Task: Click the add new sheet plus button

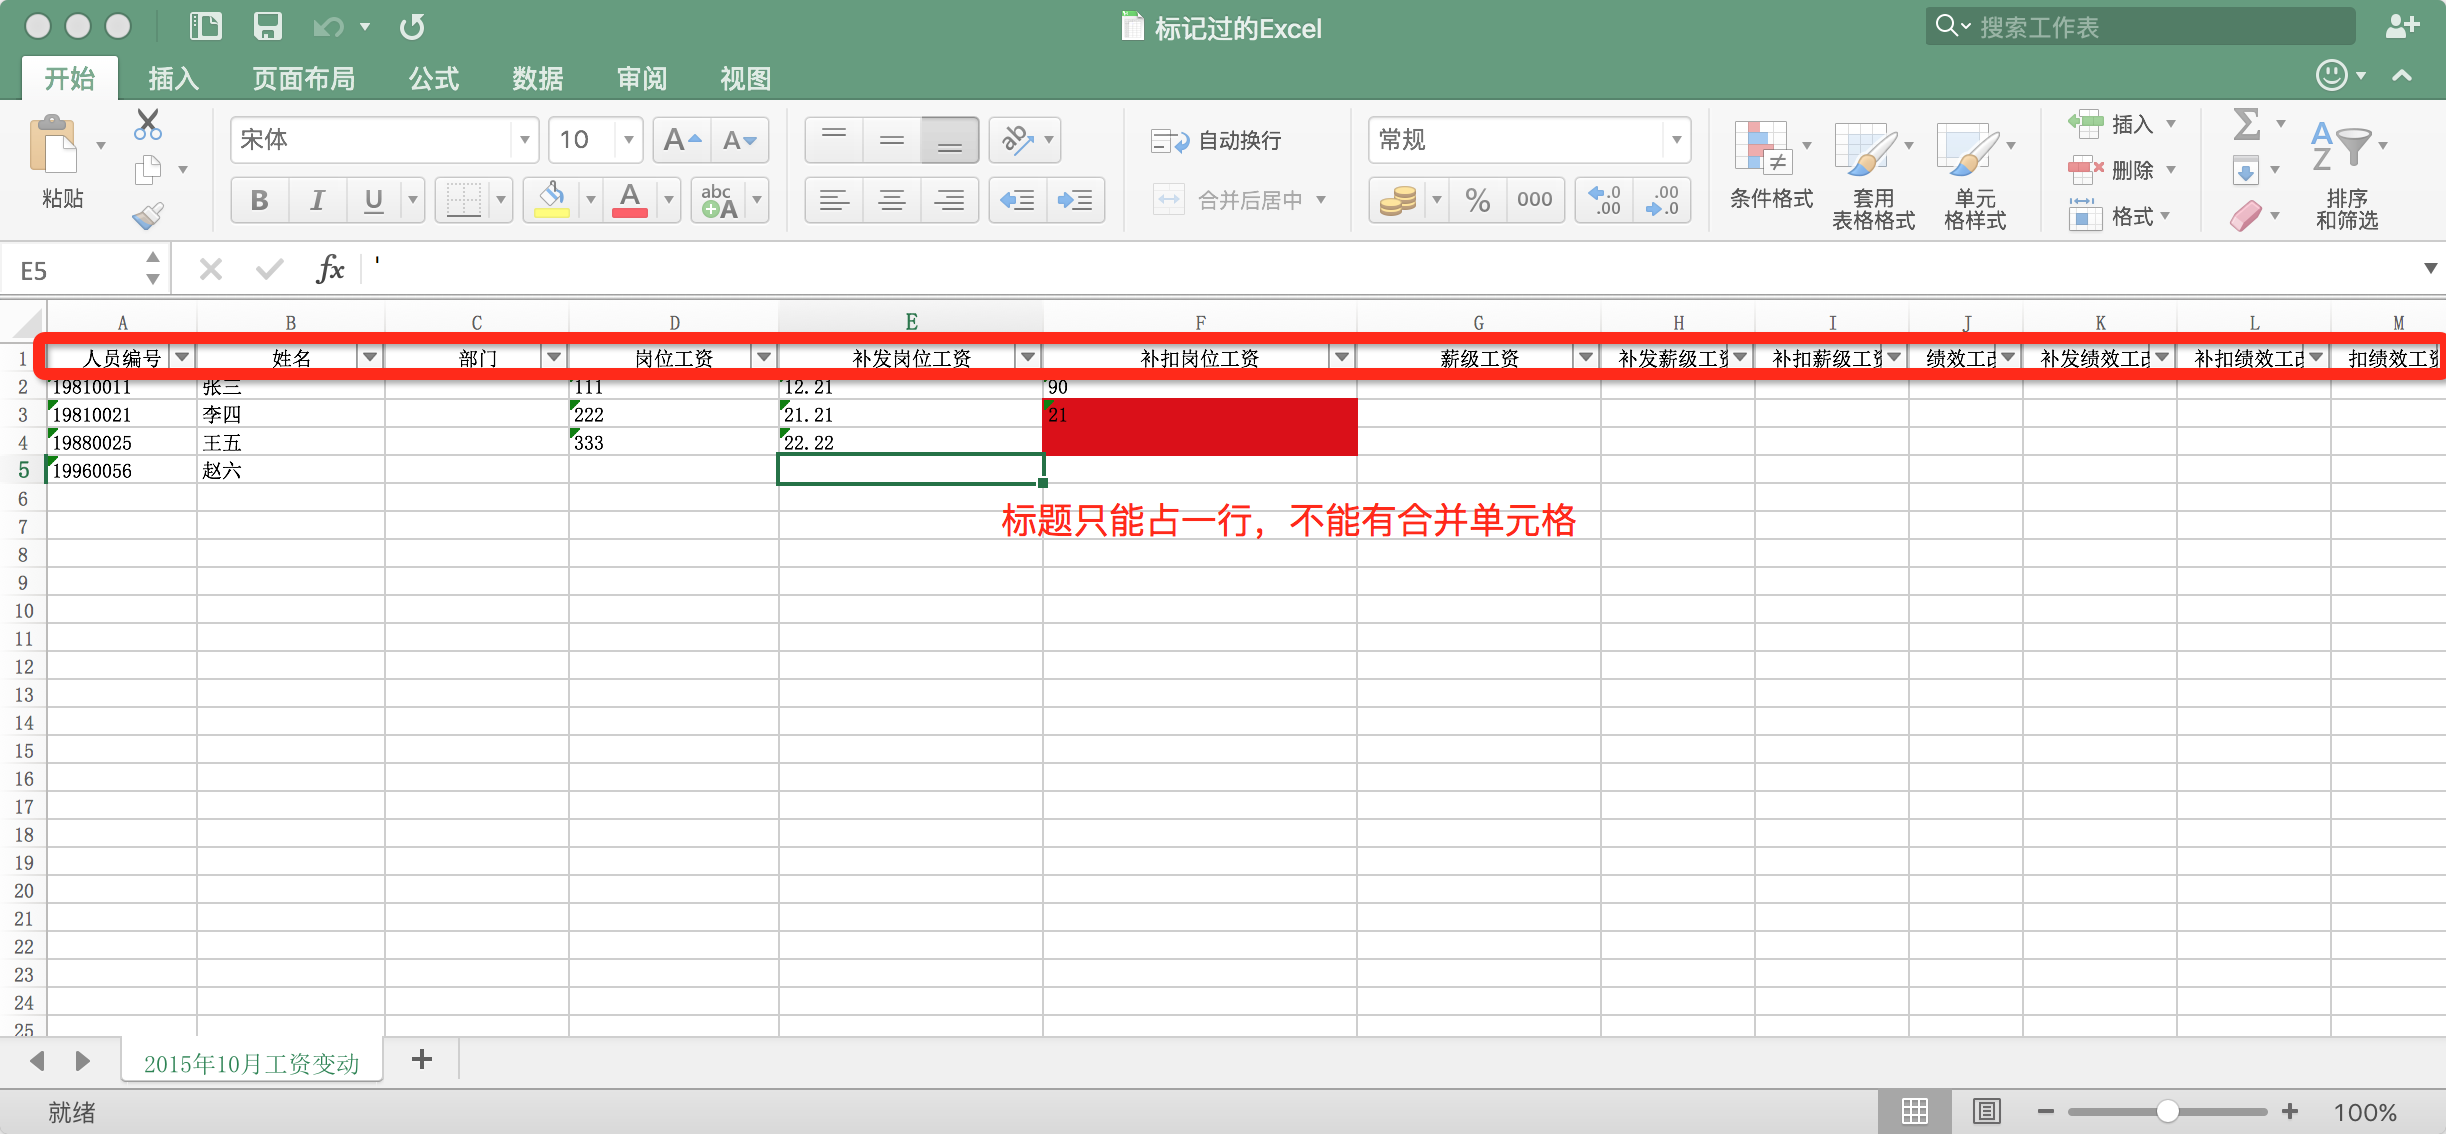Action: [422, 1060]
